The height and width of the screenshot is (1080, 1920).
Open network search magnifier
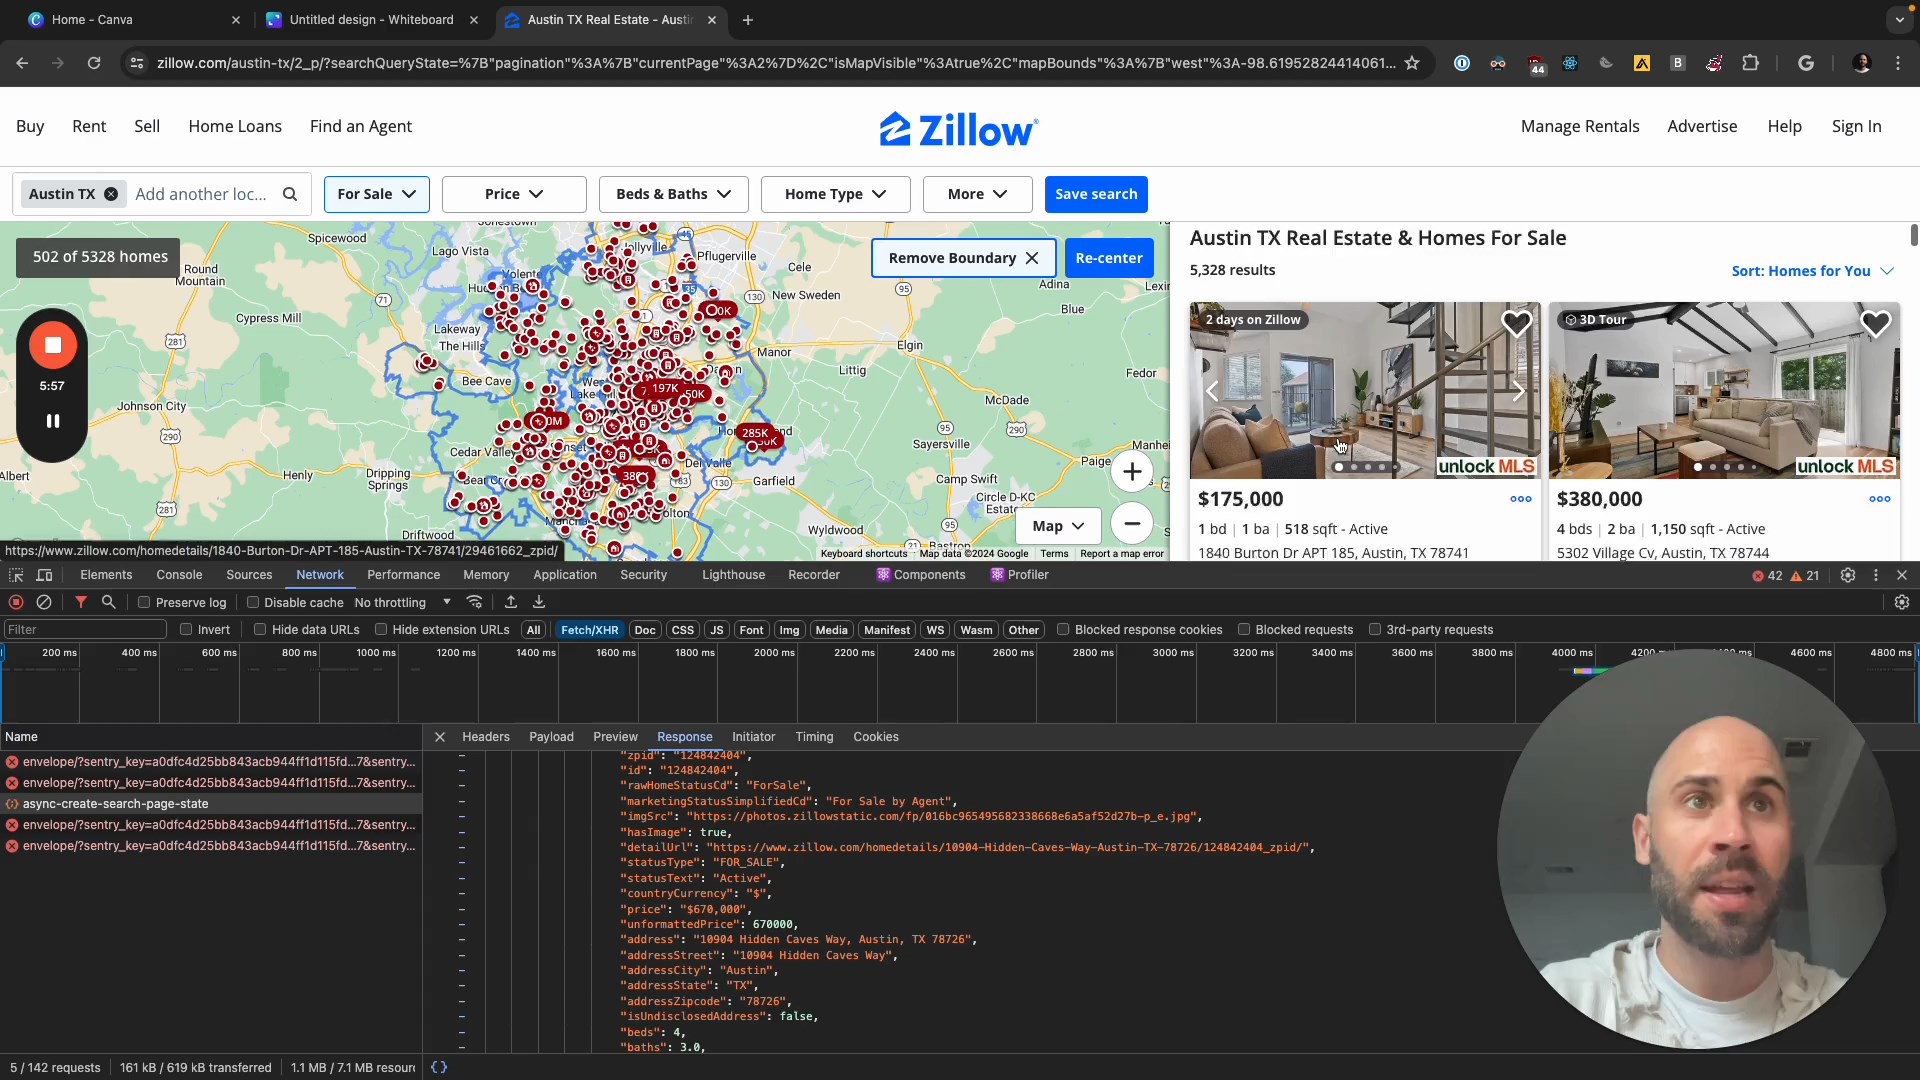[x=109, y=602]
